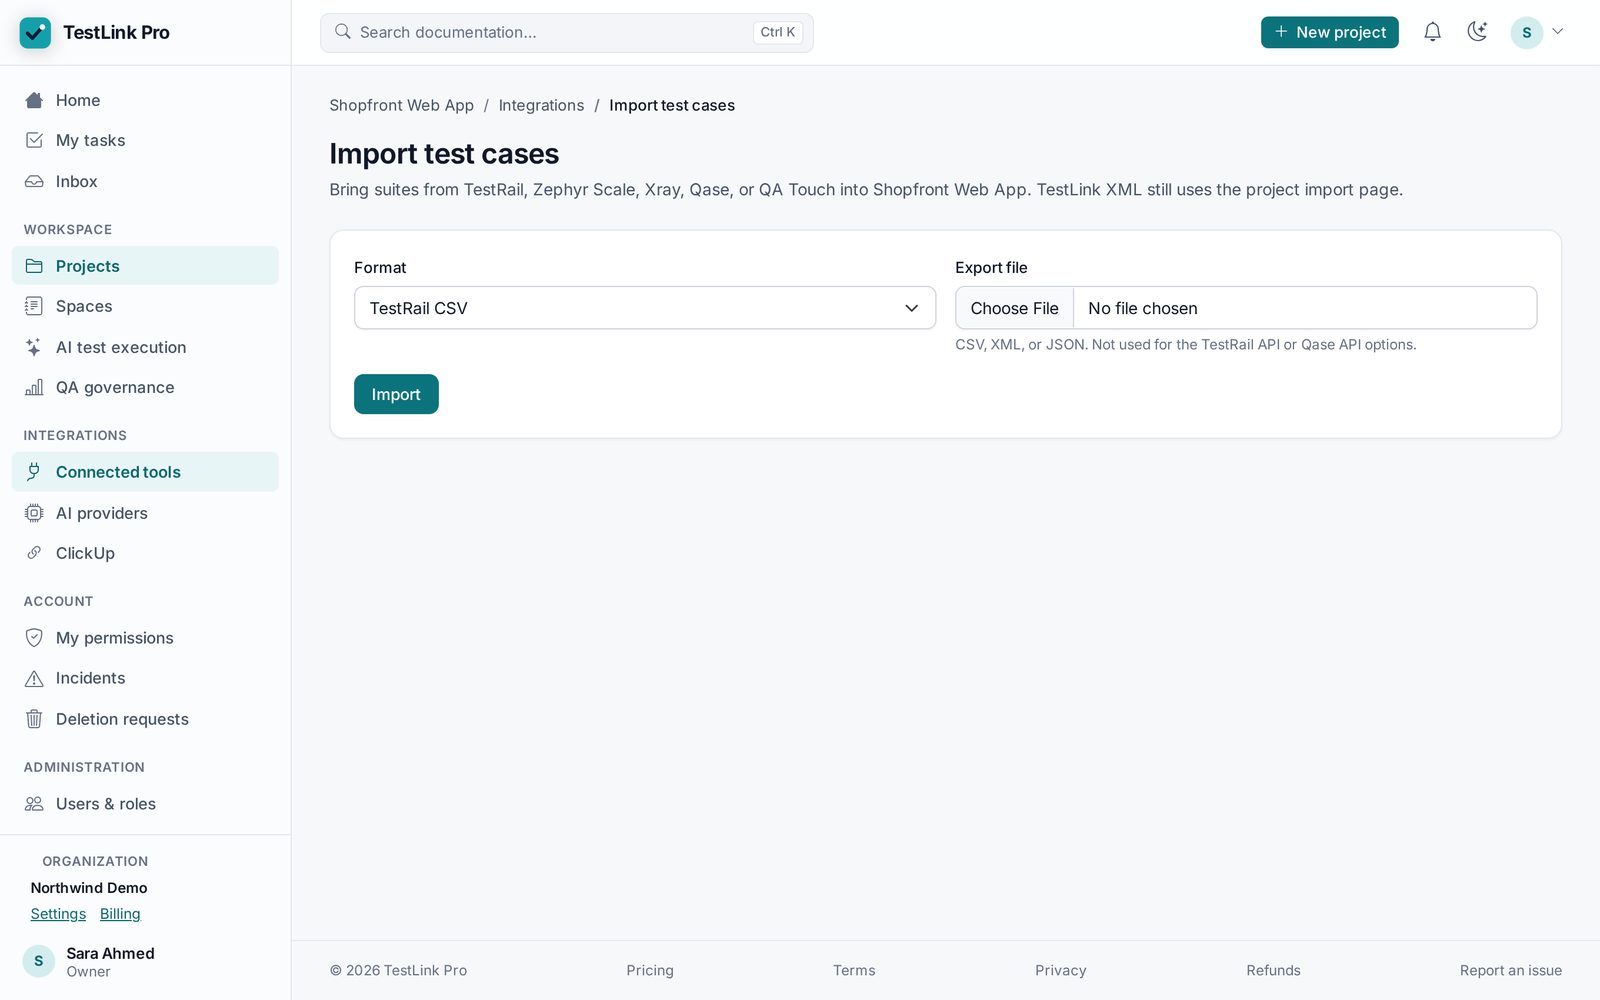Click the Users & roles people icon

[x=34, y=804]
